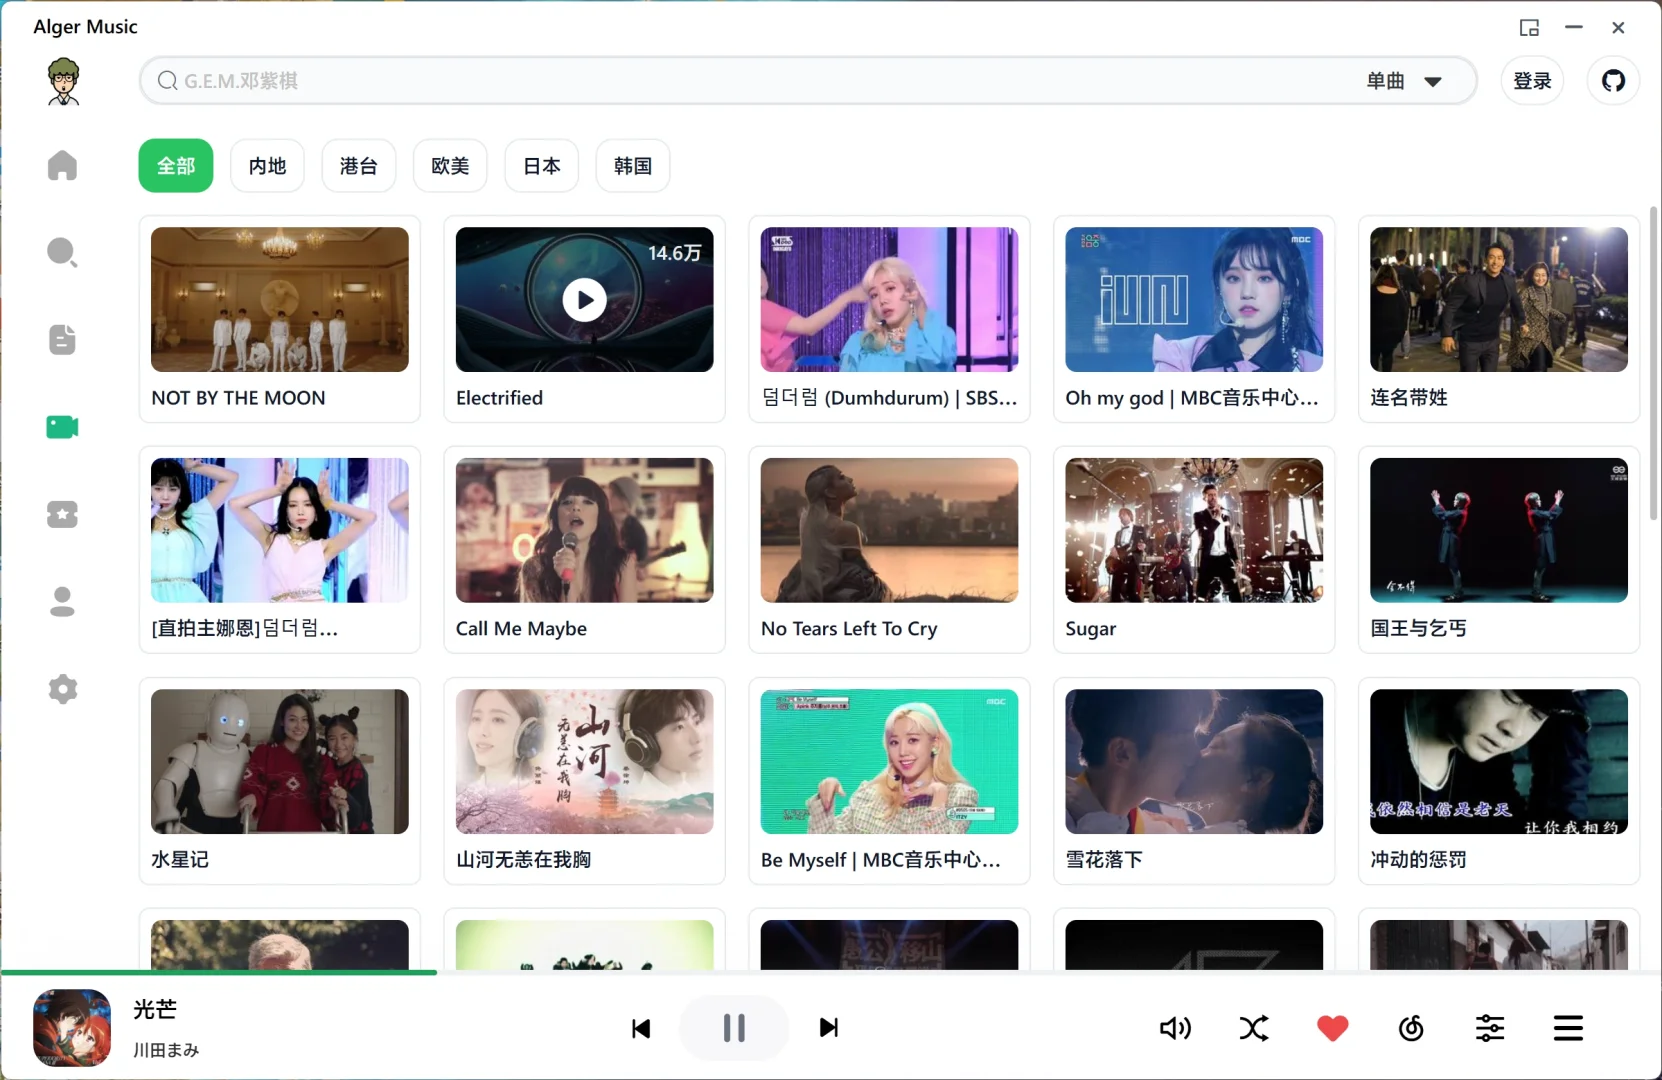Open the equalizer settings icon in player bar
Image resolution: width=1662 pixels, height=1080 pixels.
(1489, 1028)
